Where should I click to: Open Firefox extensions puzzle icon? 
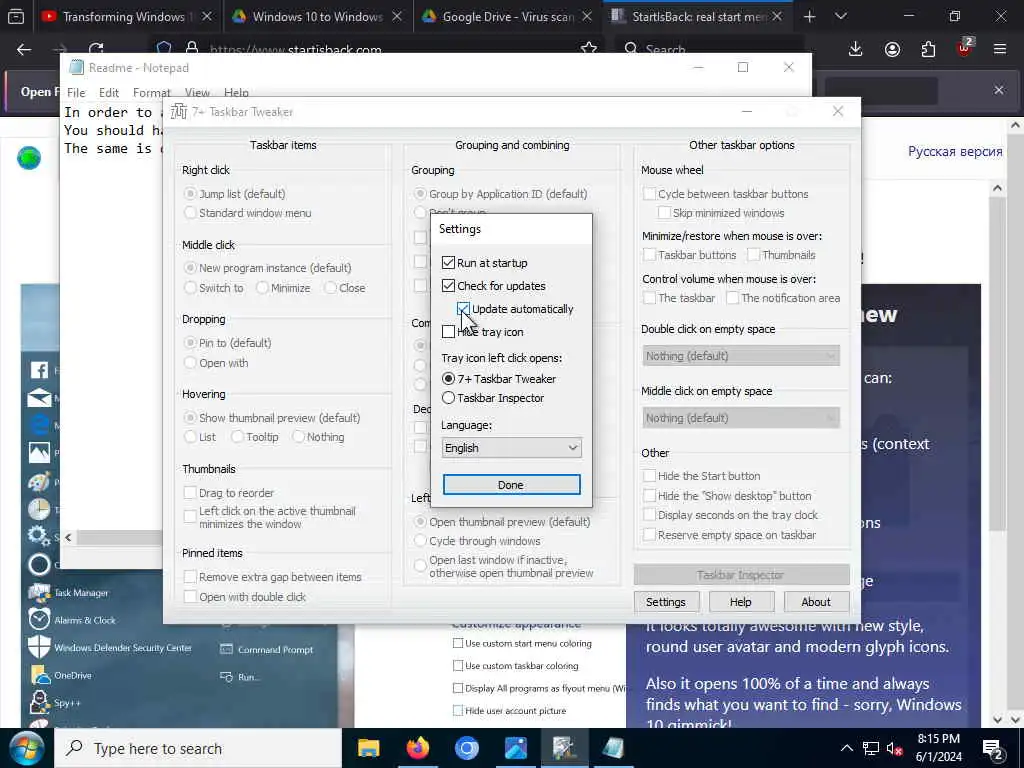click(928, 49)
